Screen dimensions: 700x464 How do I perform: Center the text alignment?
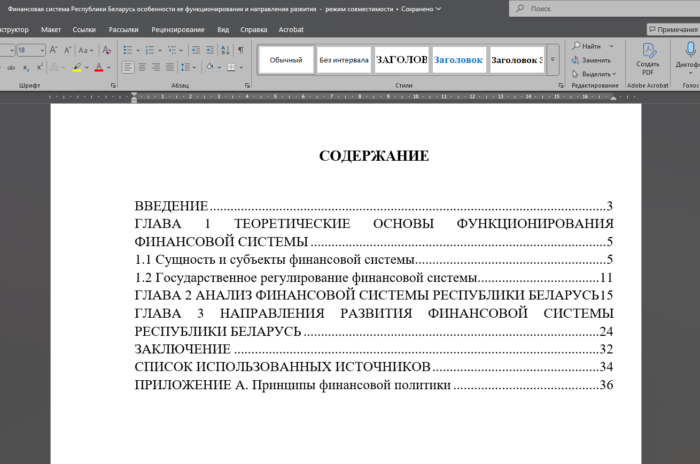click(x=142, y=67)
